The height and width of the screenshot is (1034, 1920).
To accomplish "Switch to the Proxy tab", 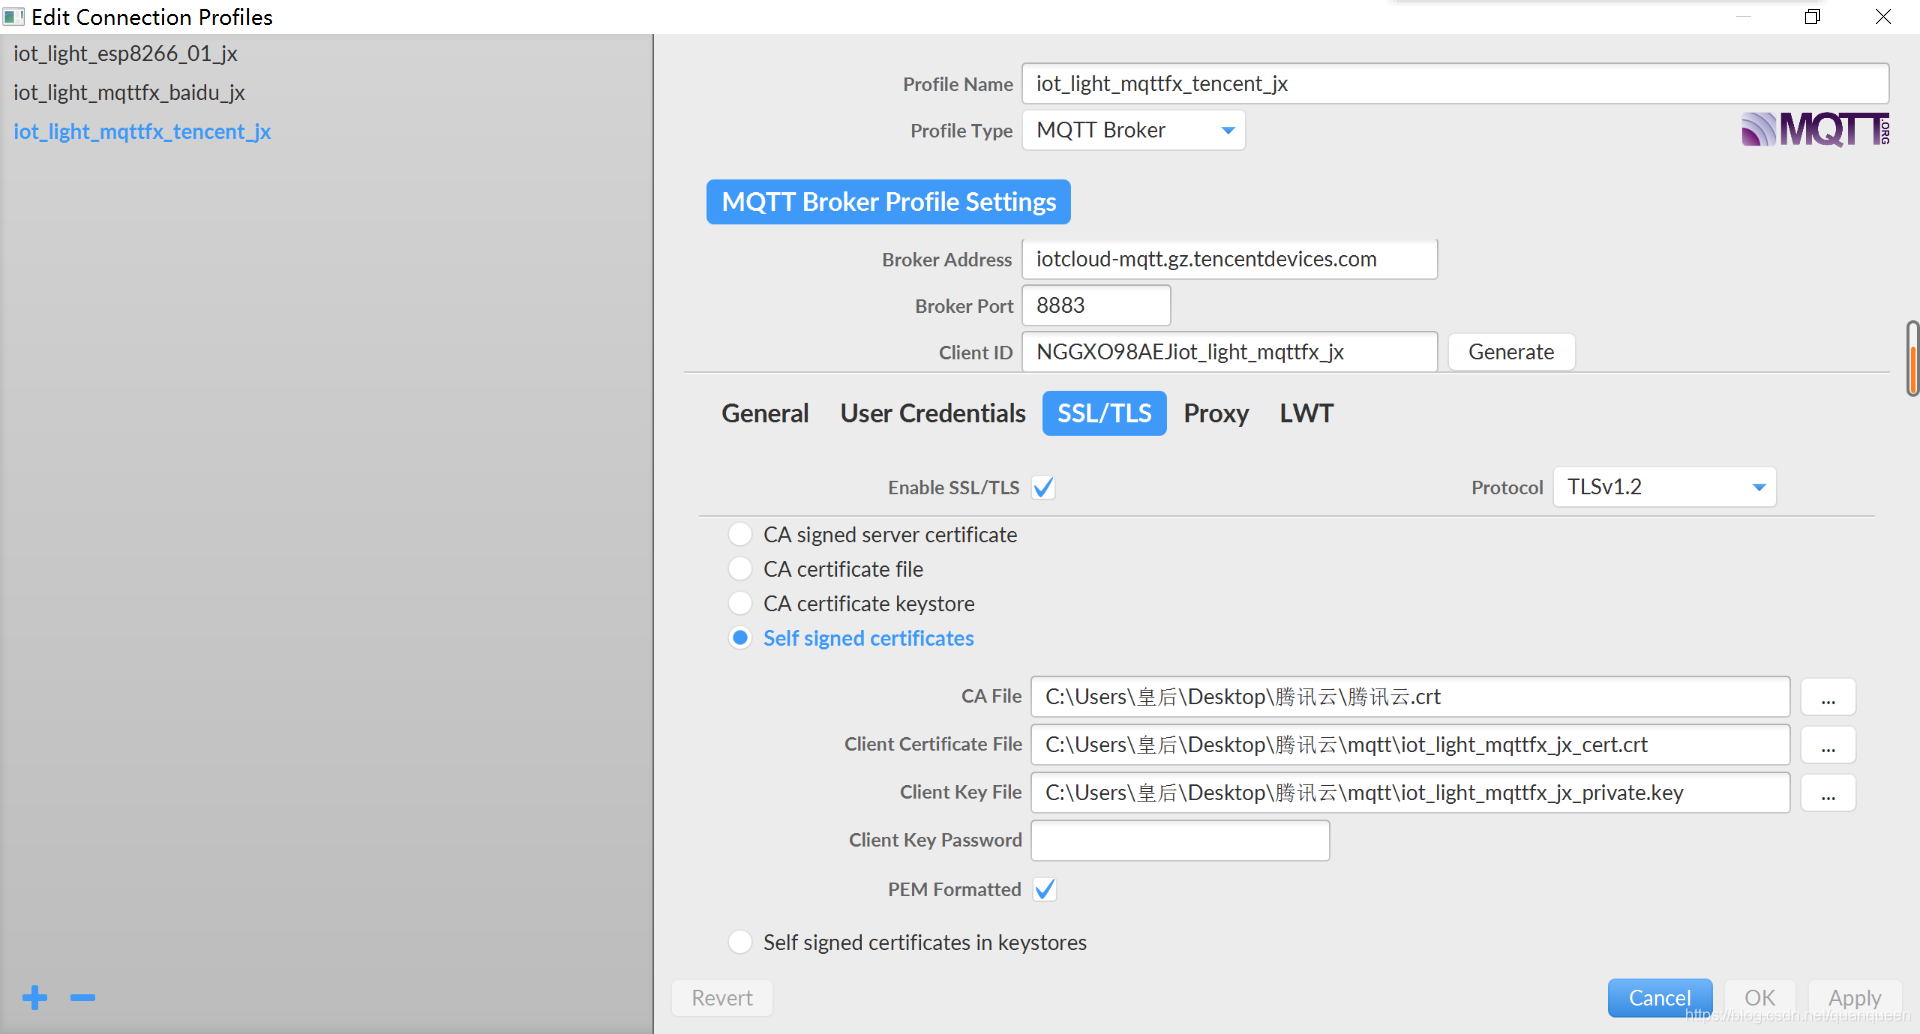I will click(x=1216, y=413).
